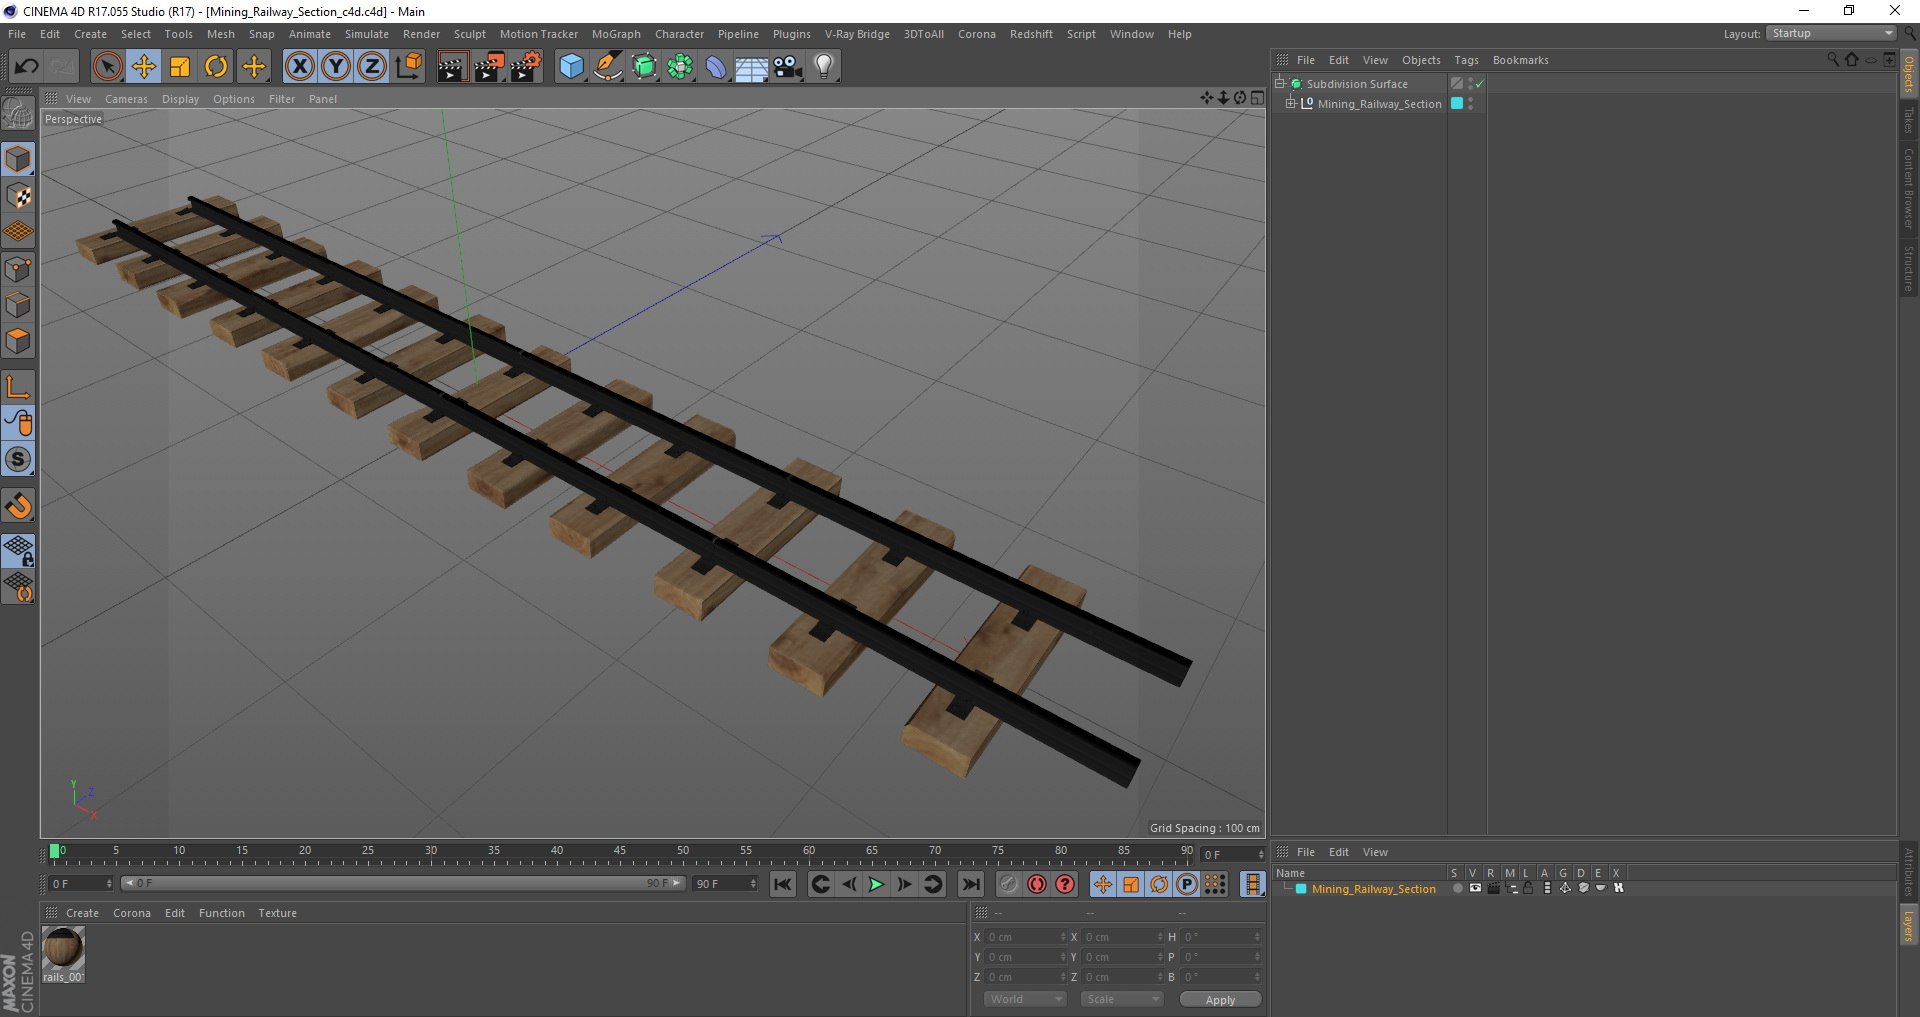Screen dimensions: 1920x1017
Task: Click frame 45 on the timeline ruler
Action: (x=620, y=853)
